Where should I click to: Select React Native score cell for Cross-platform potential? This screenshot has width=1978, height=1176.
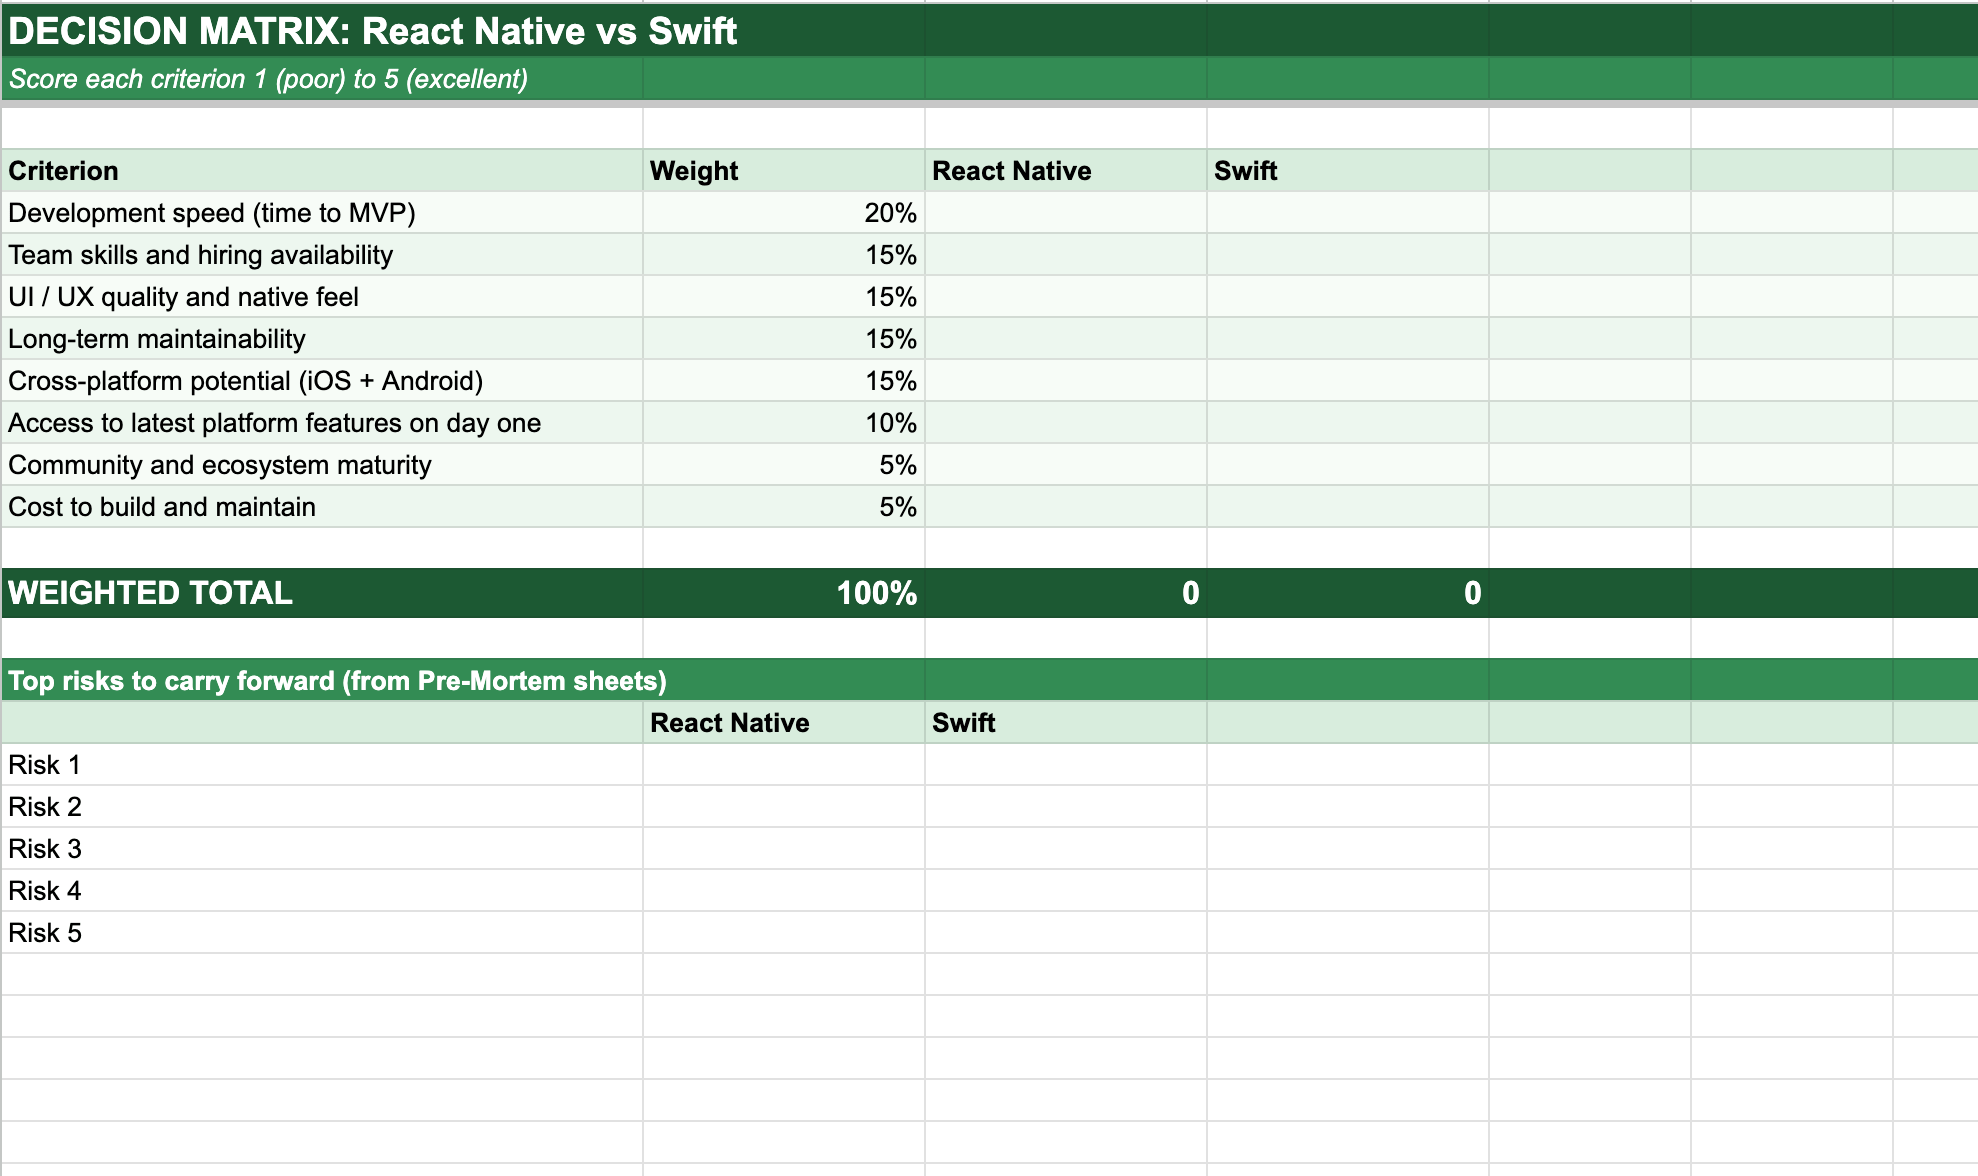click(1066, 381)
